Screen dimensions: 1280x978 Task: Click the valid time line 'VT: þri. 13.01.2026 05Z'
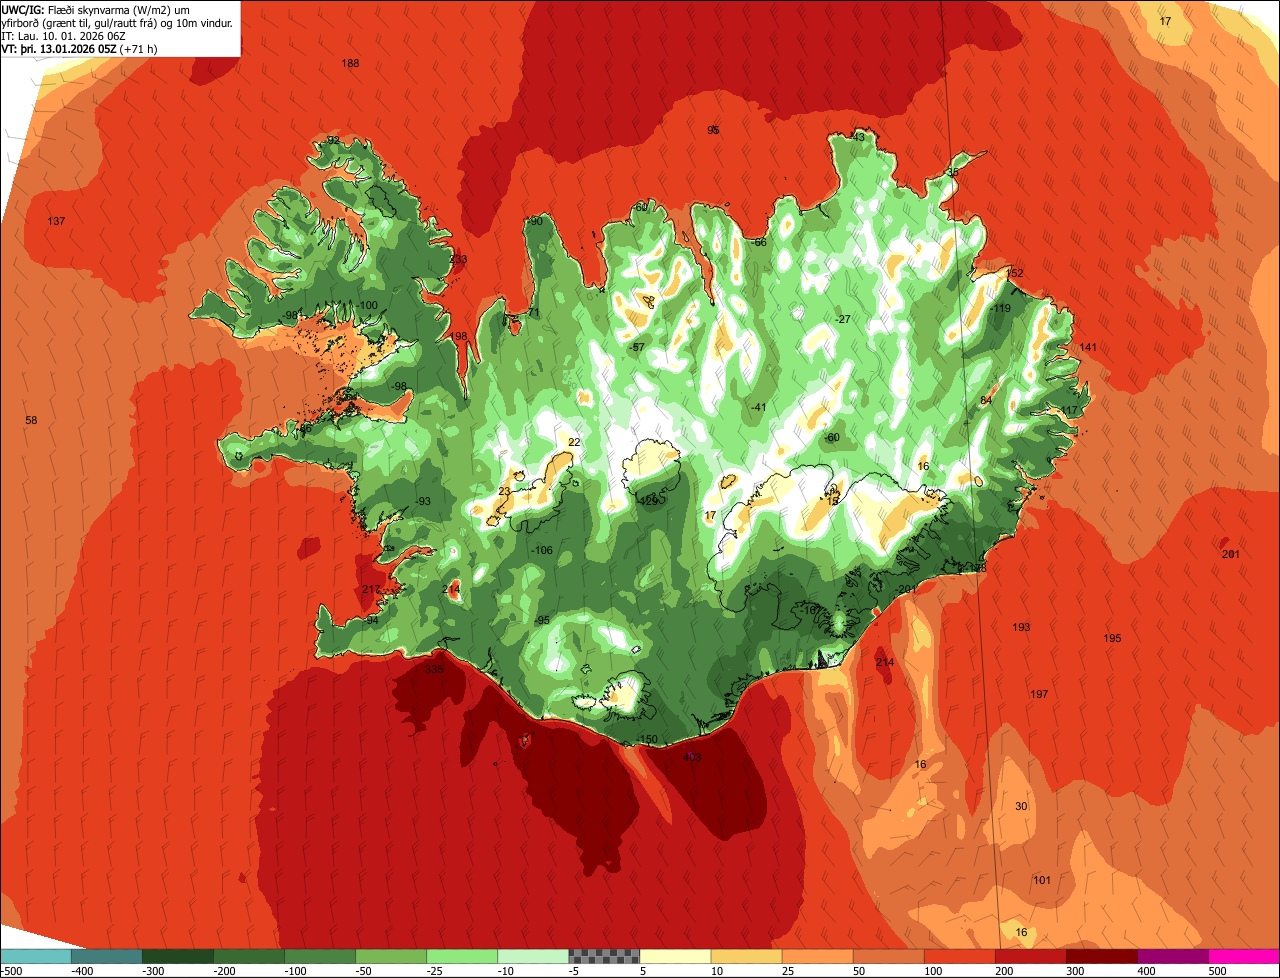pos(60,48)
